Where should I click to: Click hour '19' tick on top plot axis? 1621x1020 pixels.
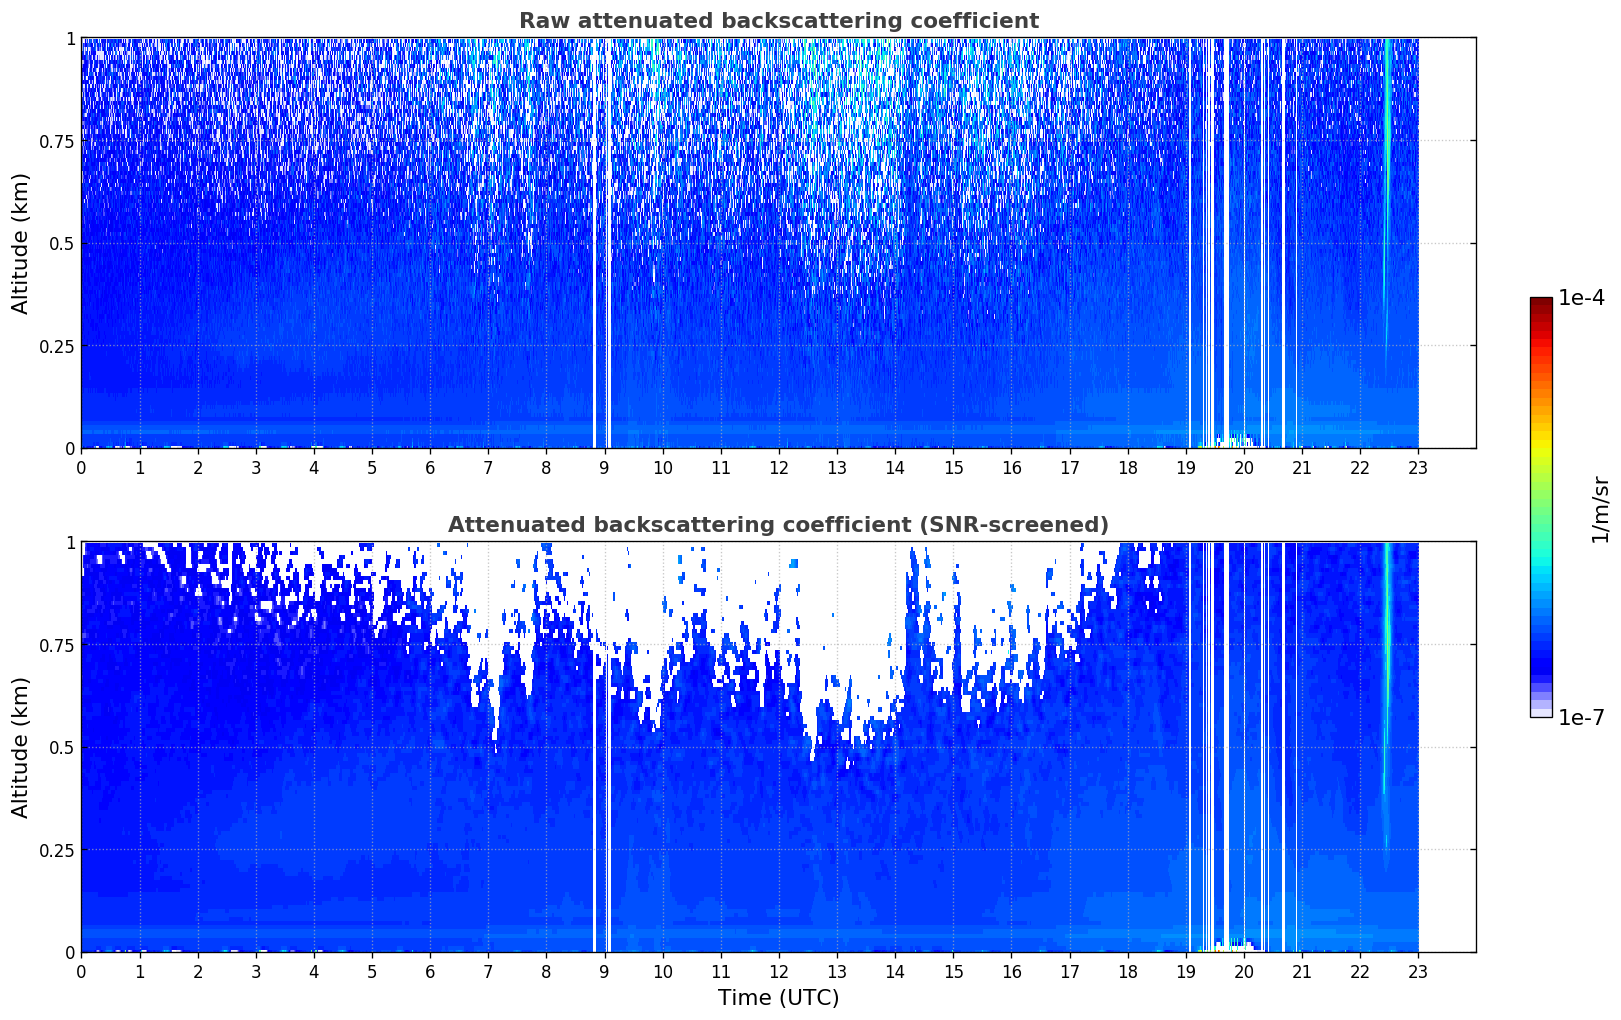pyautogui.click(x=1186, y=468)
